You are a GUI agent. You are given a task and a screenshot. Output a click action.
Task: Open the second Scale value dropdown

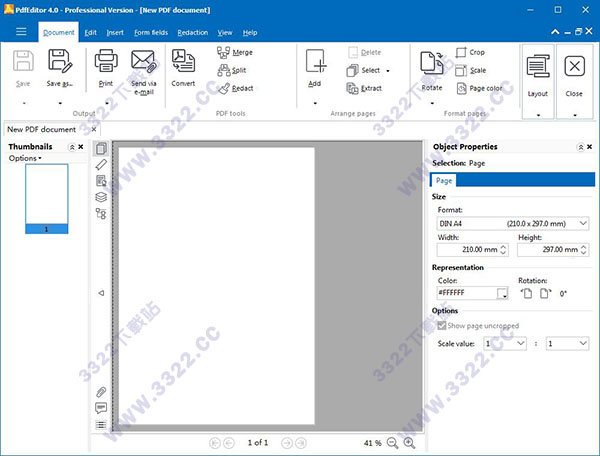pyautogui.click(x=567, y=344)
